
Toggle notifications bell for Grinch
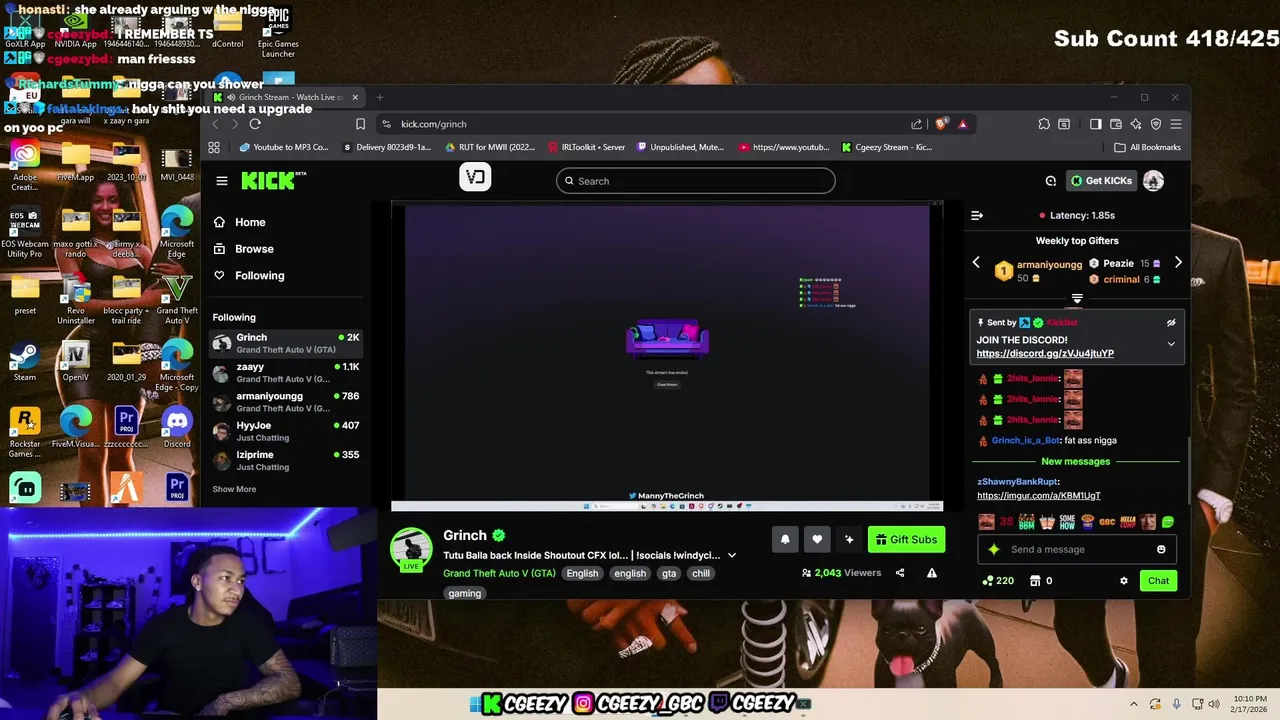point(785,539)
